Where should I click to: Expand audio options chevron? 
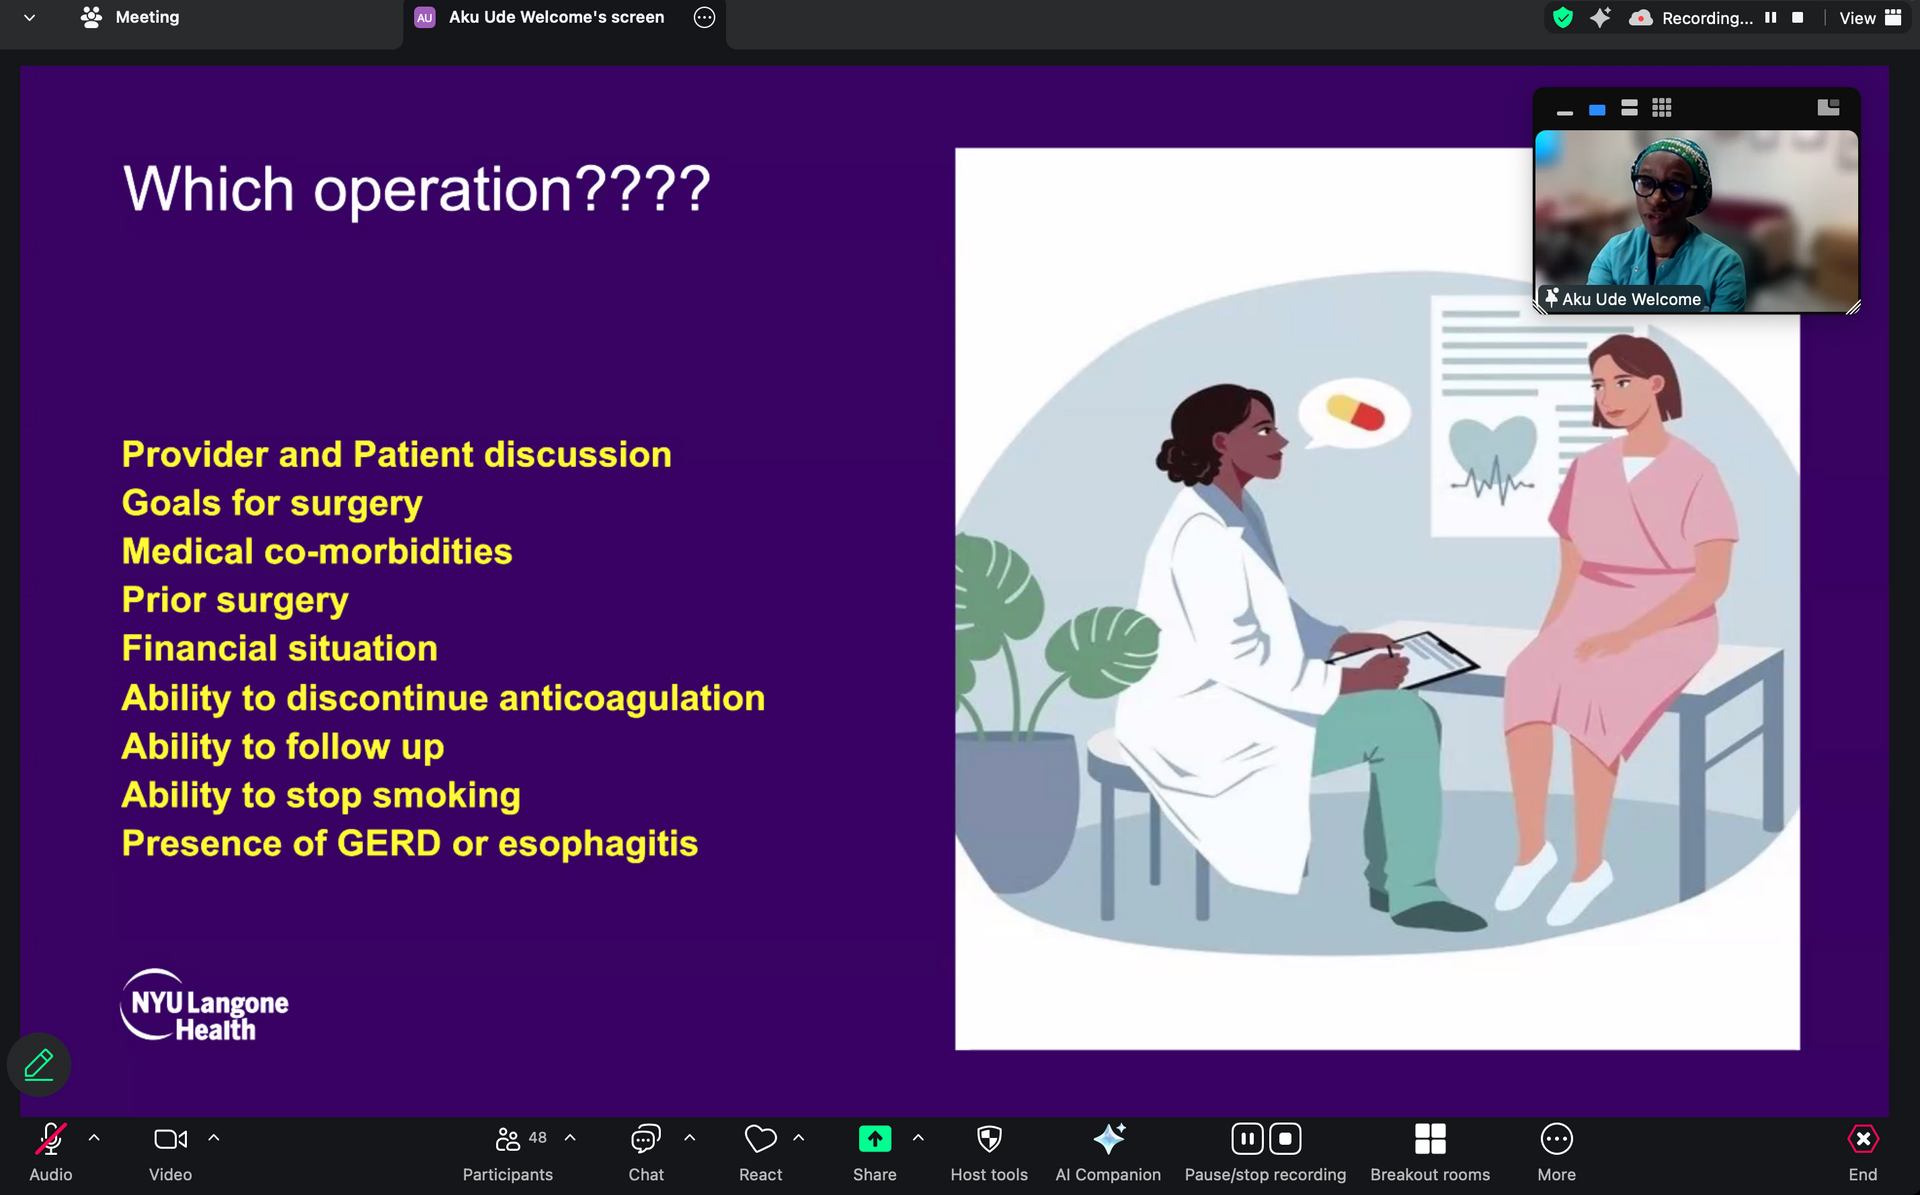pos(94,1138)
